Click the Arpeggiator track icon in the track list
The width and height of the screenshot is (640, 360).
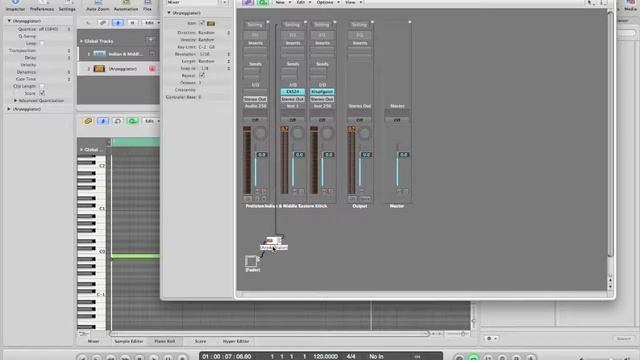pyautogui.click(x=99, y=69)
